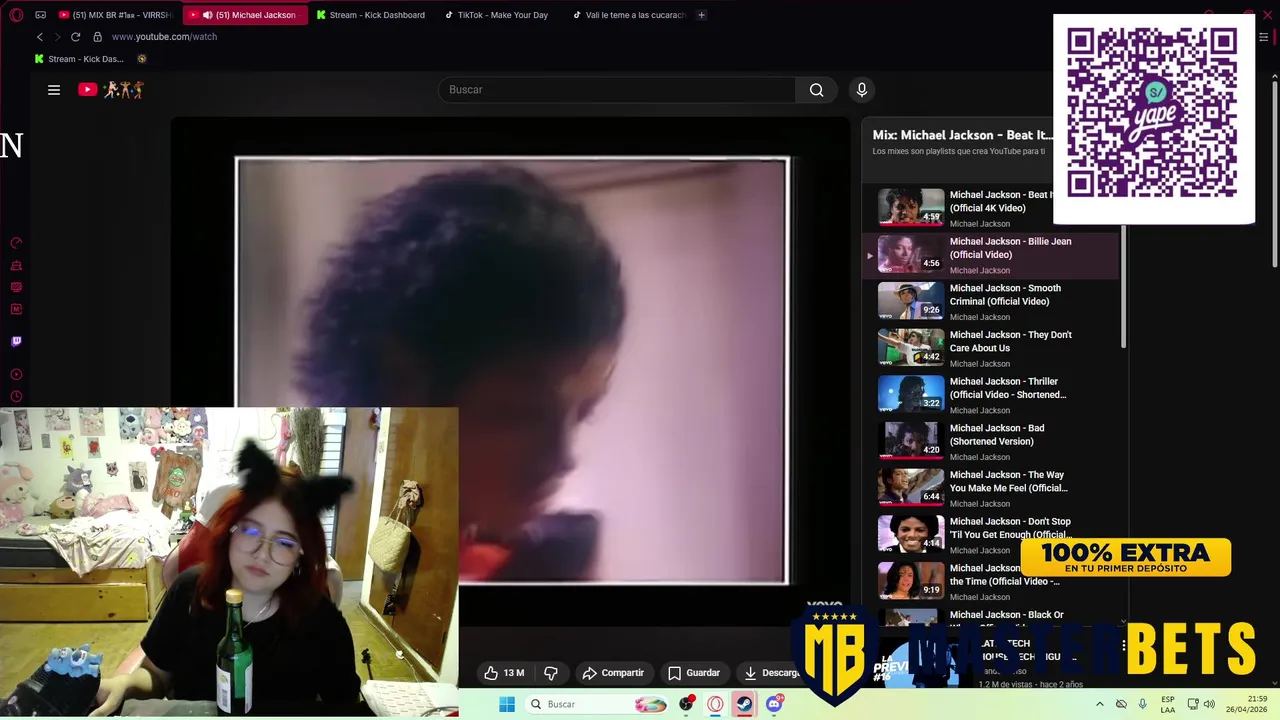Switch to the Vali le teme TikTok tab
The height and width of the screenshot is (720, 1280).
click(629, 15)
